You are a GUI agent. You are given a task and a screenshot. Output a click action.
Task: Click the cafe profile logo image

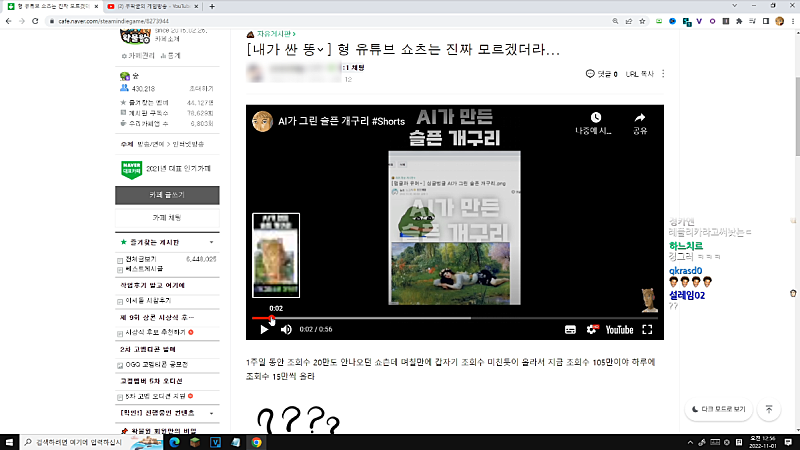click(135, 37)
